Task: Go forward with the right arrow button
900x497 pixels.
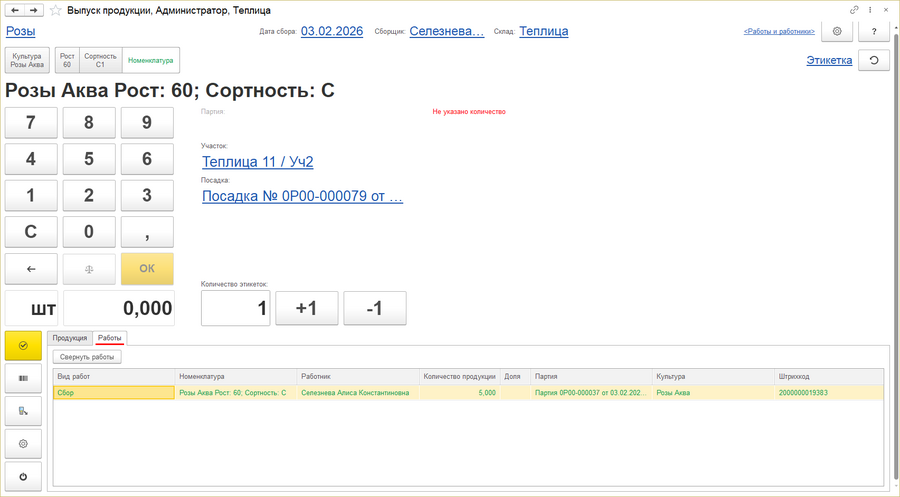Action: click(x=34, y=10)
